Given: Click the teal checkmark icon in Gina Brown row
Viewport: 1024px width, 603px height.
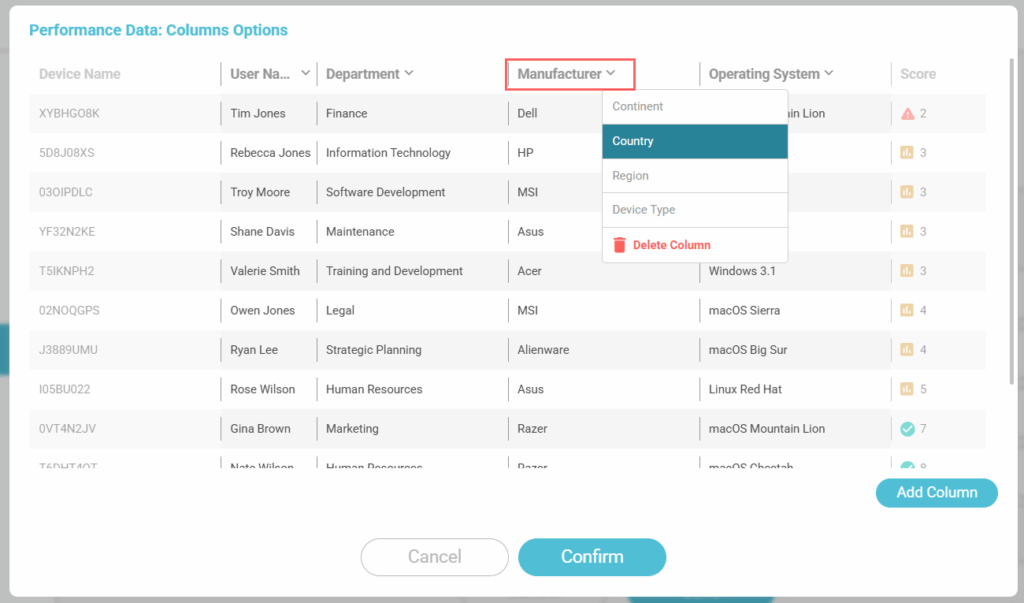Looking at the screenshot, I should point(907,429).
